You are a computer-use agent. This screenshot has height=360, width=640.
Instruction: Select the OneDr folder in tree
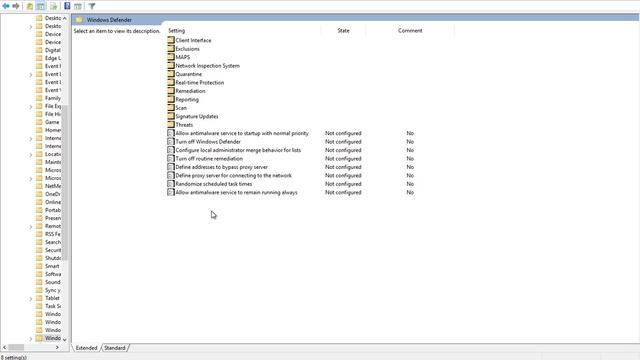point(53,194)
